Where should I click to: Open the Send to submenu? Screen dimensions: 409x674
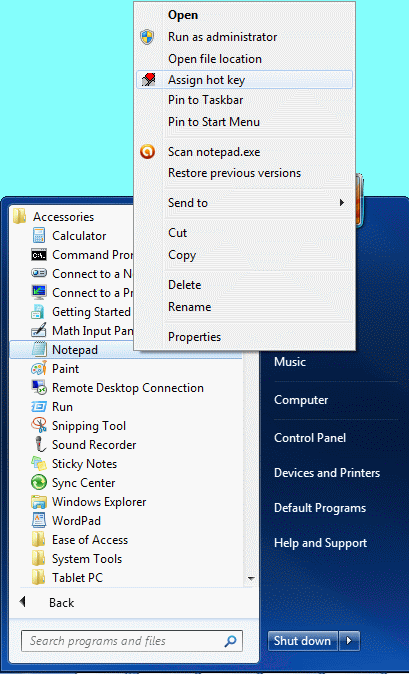pyautogui.click(x=245, y=202)
